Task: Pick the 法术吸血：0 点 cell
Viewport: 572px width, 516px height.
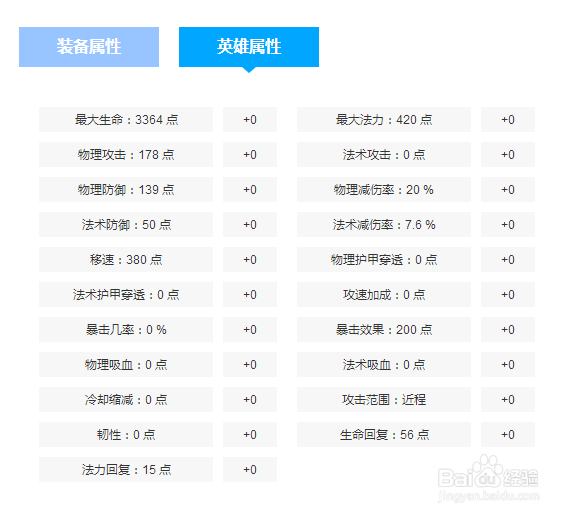Action: (x=384, y=365)
